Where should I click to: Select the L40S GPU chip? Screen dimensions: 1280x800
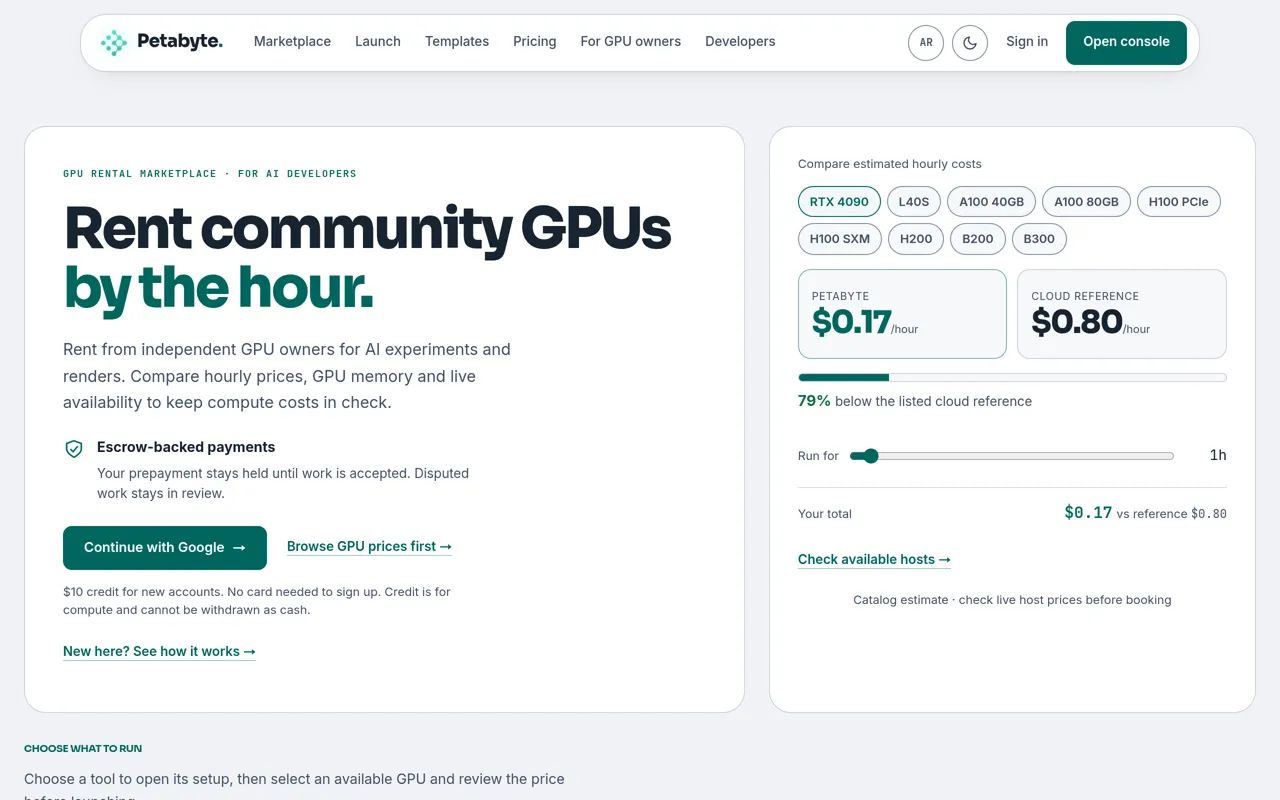914,202
